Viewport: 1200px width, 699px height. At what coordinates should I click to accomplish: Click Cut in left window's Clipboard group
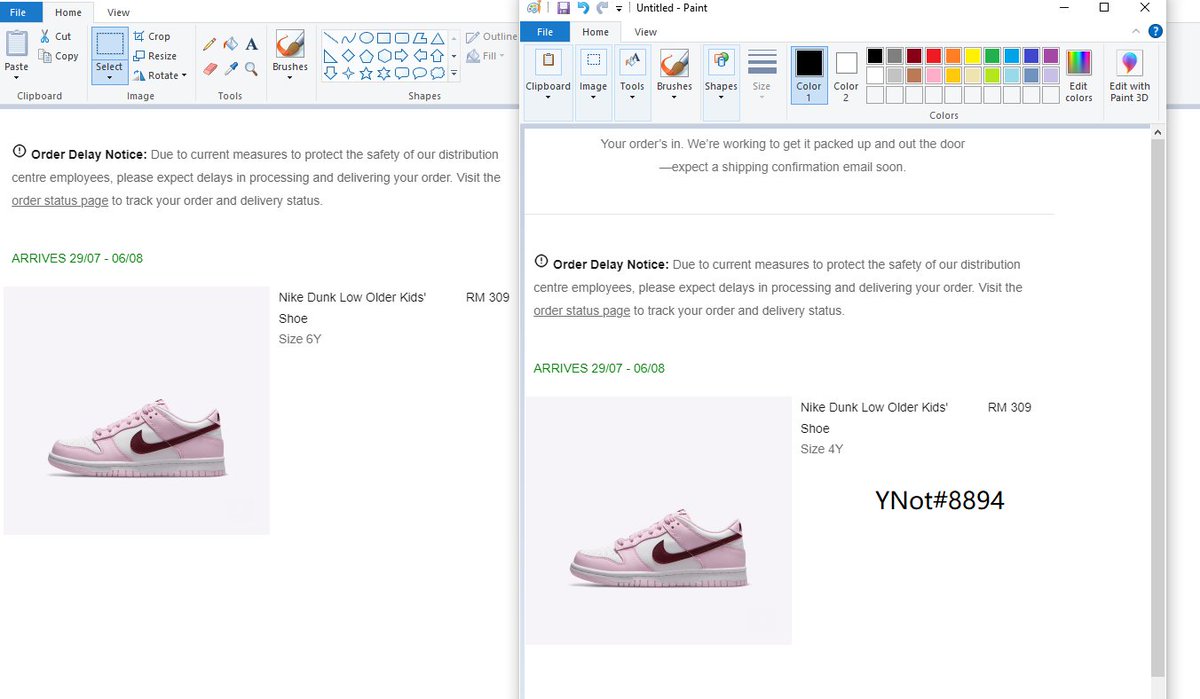(x=55, y=36)
